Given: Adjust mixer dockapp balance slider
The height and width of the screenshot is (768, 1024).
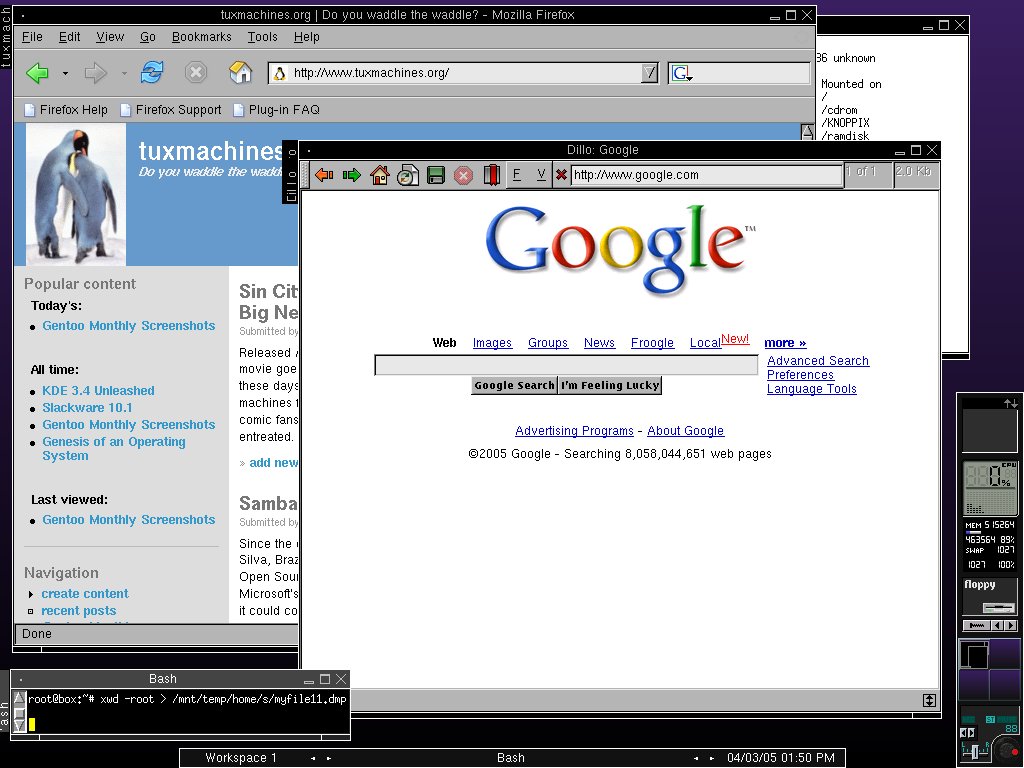Looking at the screenshot, I should pos(976,752).
